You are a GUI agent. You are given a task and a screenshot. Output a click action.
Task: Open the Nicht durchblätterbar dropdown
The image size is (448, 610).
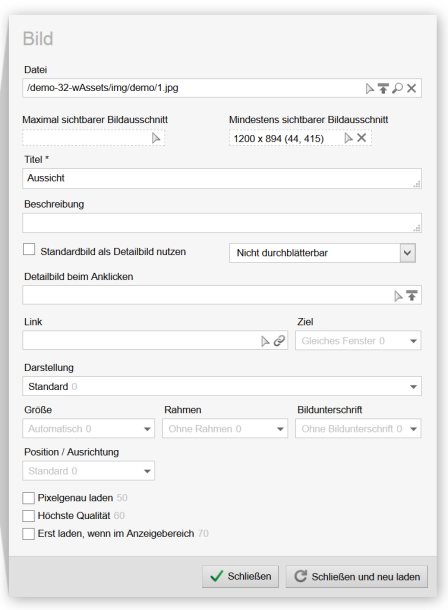322,253
